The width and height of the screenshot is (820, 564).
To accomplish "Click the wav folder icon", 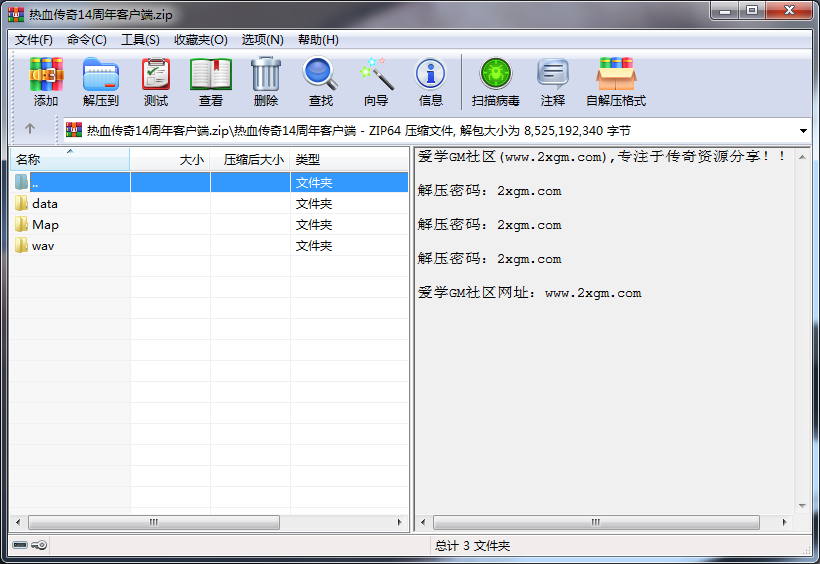I will [21, 245].
